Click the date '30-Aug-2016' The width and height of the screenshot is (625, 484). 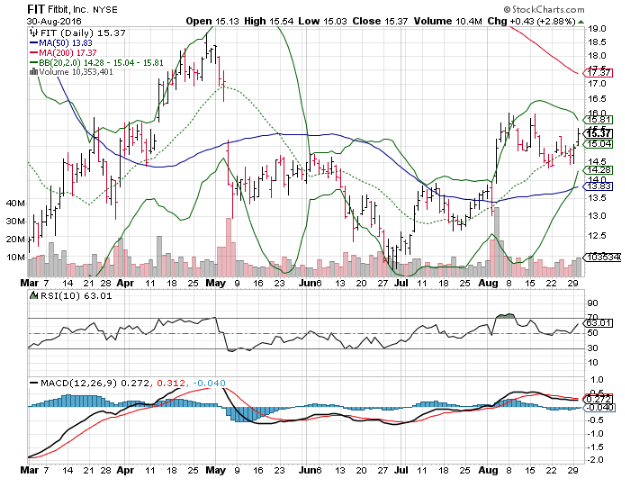pyautogui.click(x=54, y=21)
